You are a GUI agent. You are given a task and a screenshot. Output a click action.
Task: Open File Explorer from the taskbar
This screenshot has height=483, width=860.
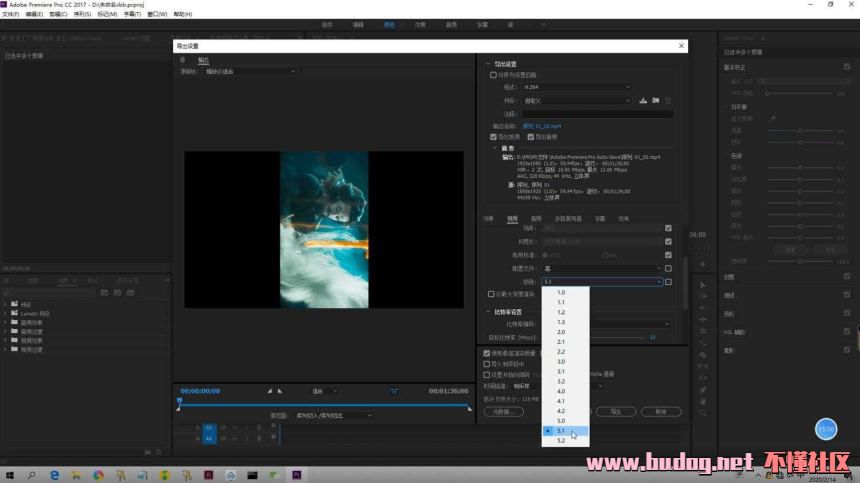point(76,475)
